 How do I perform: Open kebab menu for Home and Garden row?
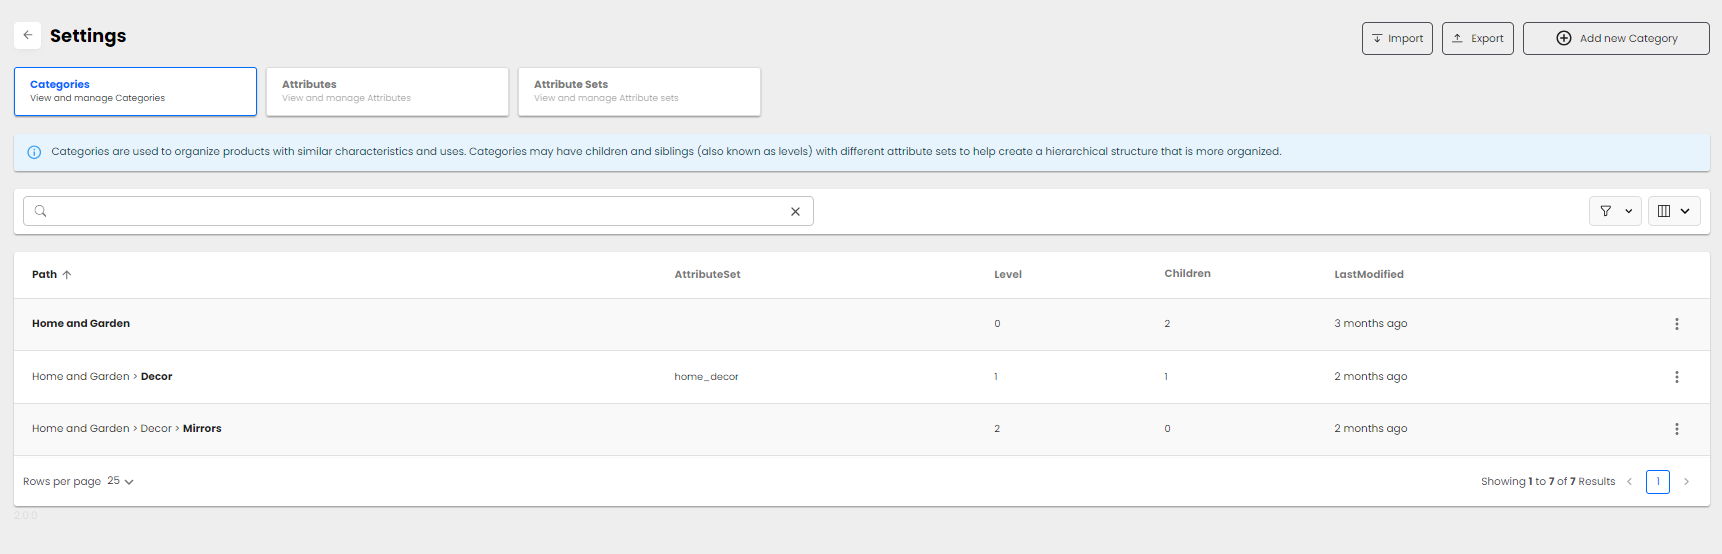pyautogui.click(x=1676, y=324)
